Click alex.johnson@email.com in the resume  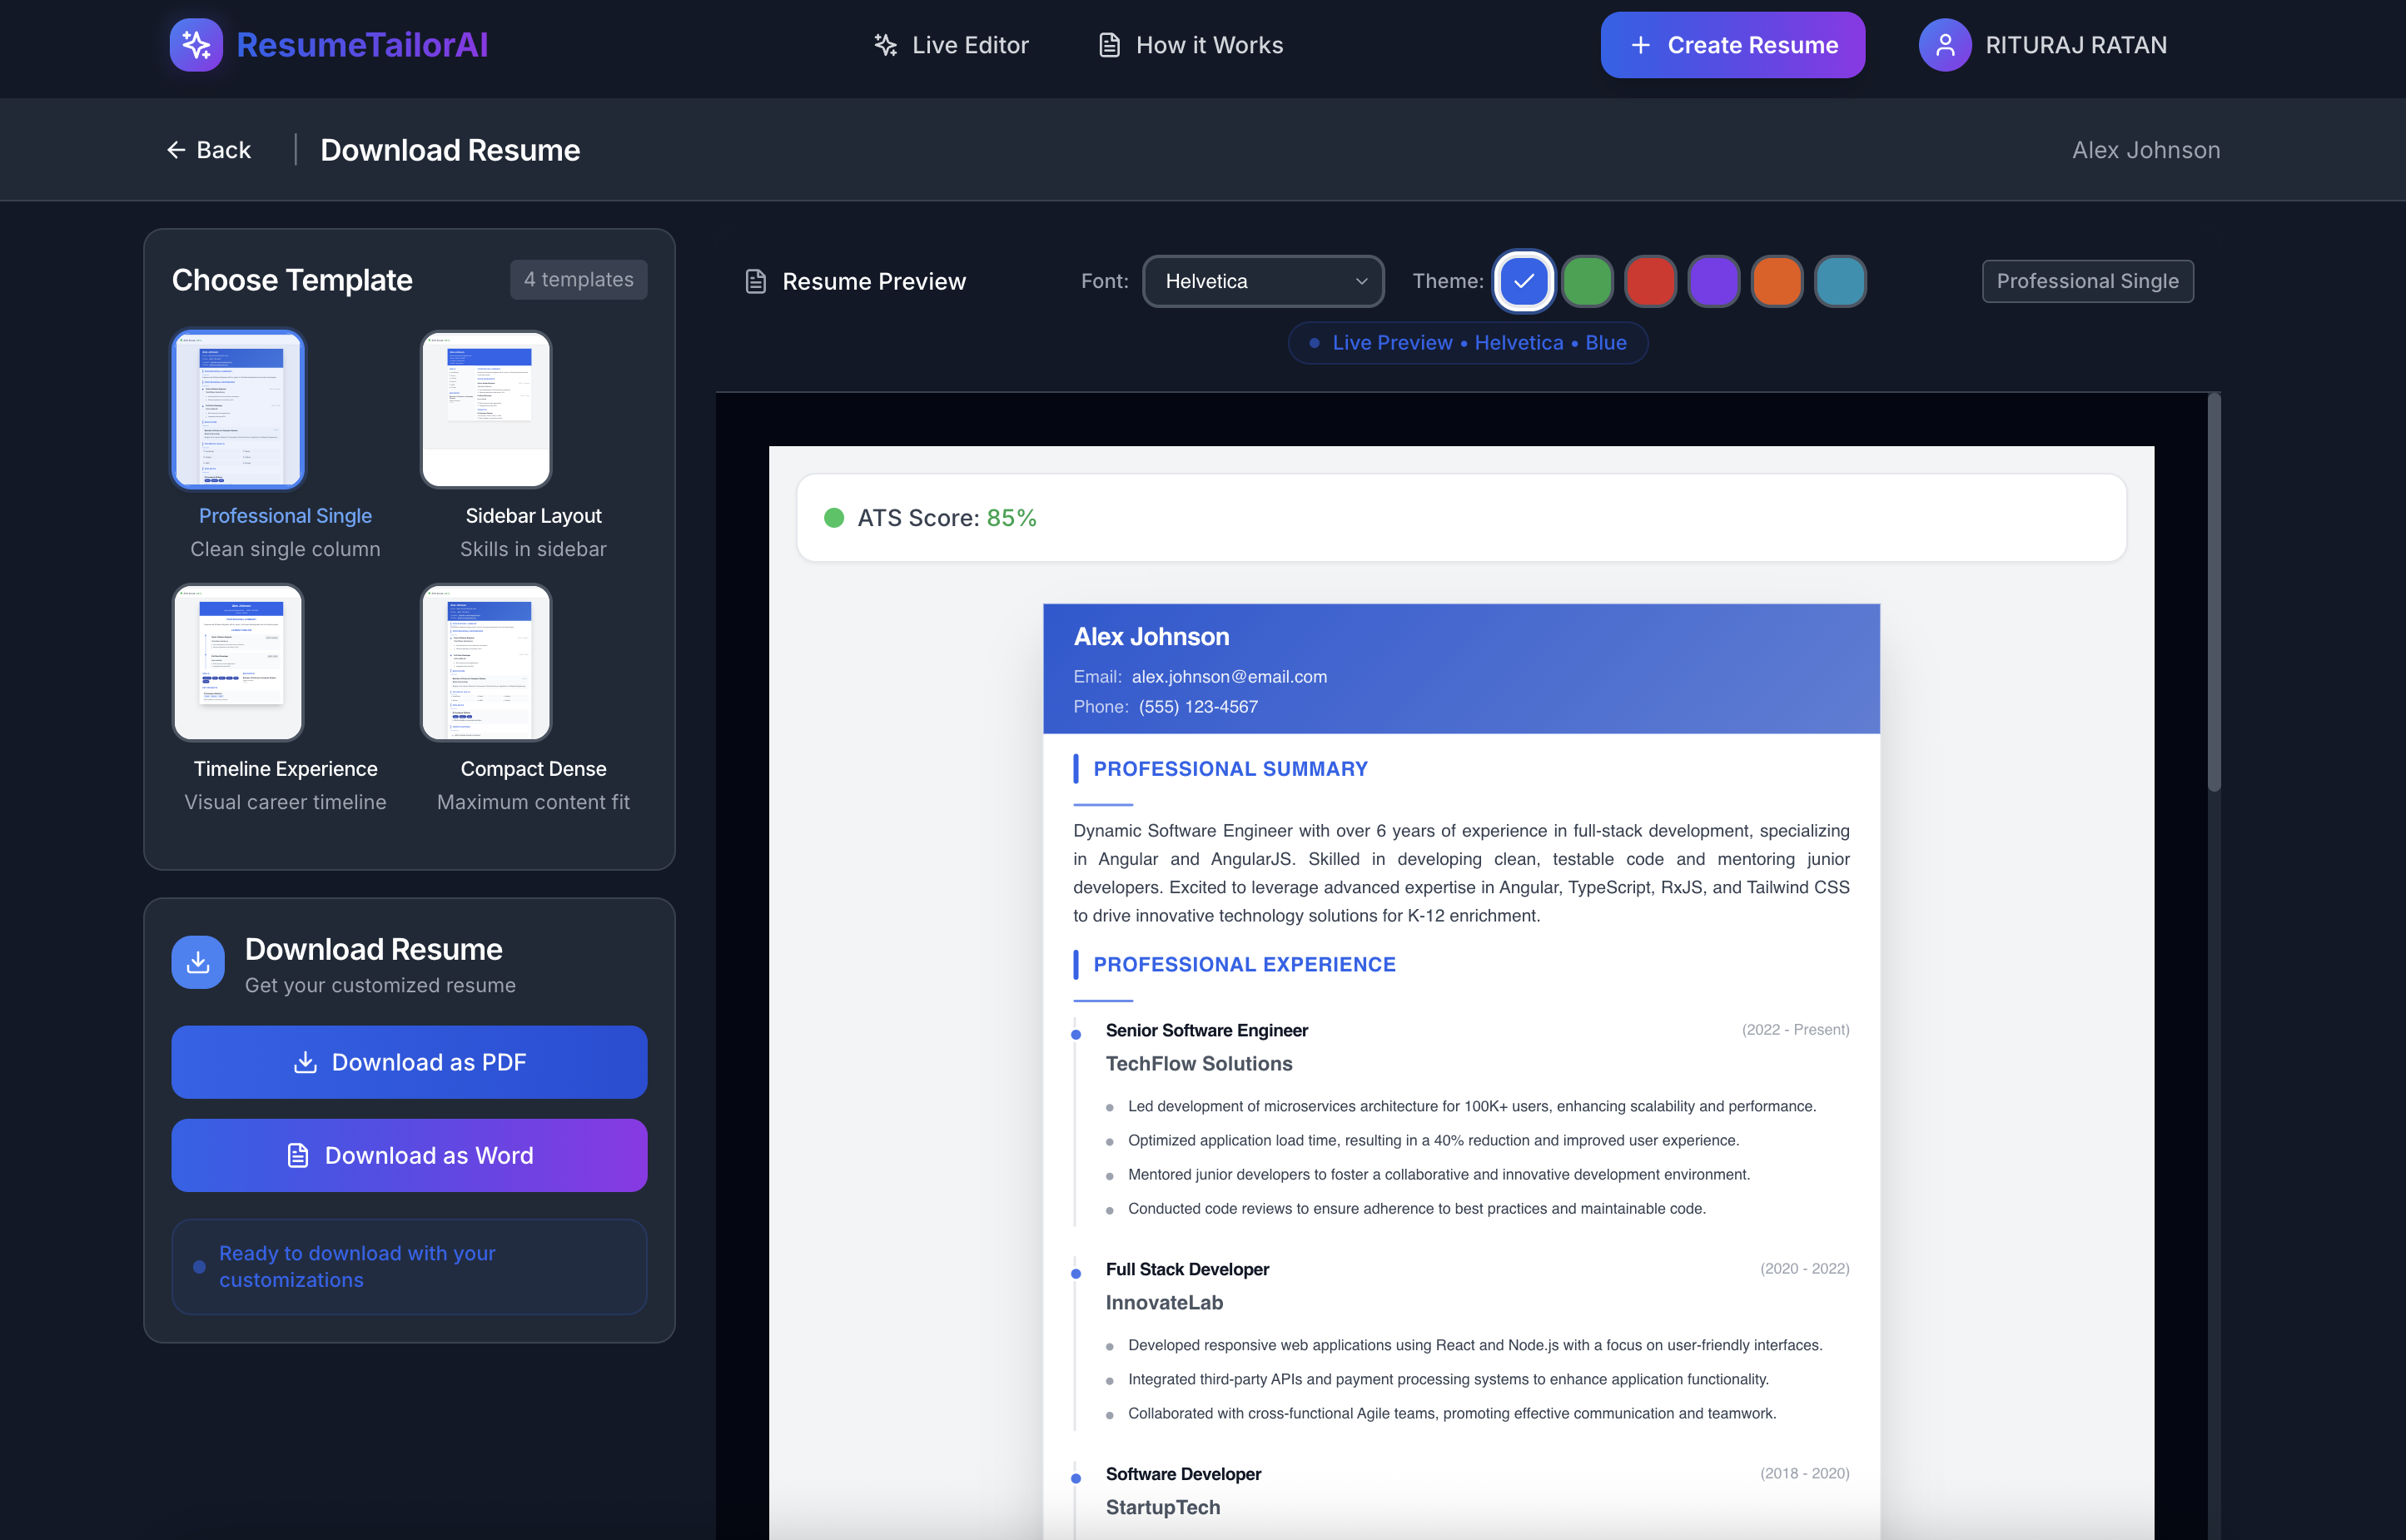point(1229,677)
